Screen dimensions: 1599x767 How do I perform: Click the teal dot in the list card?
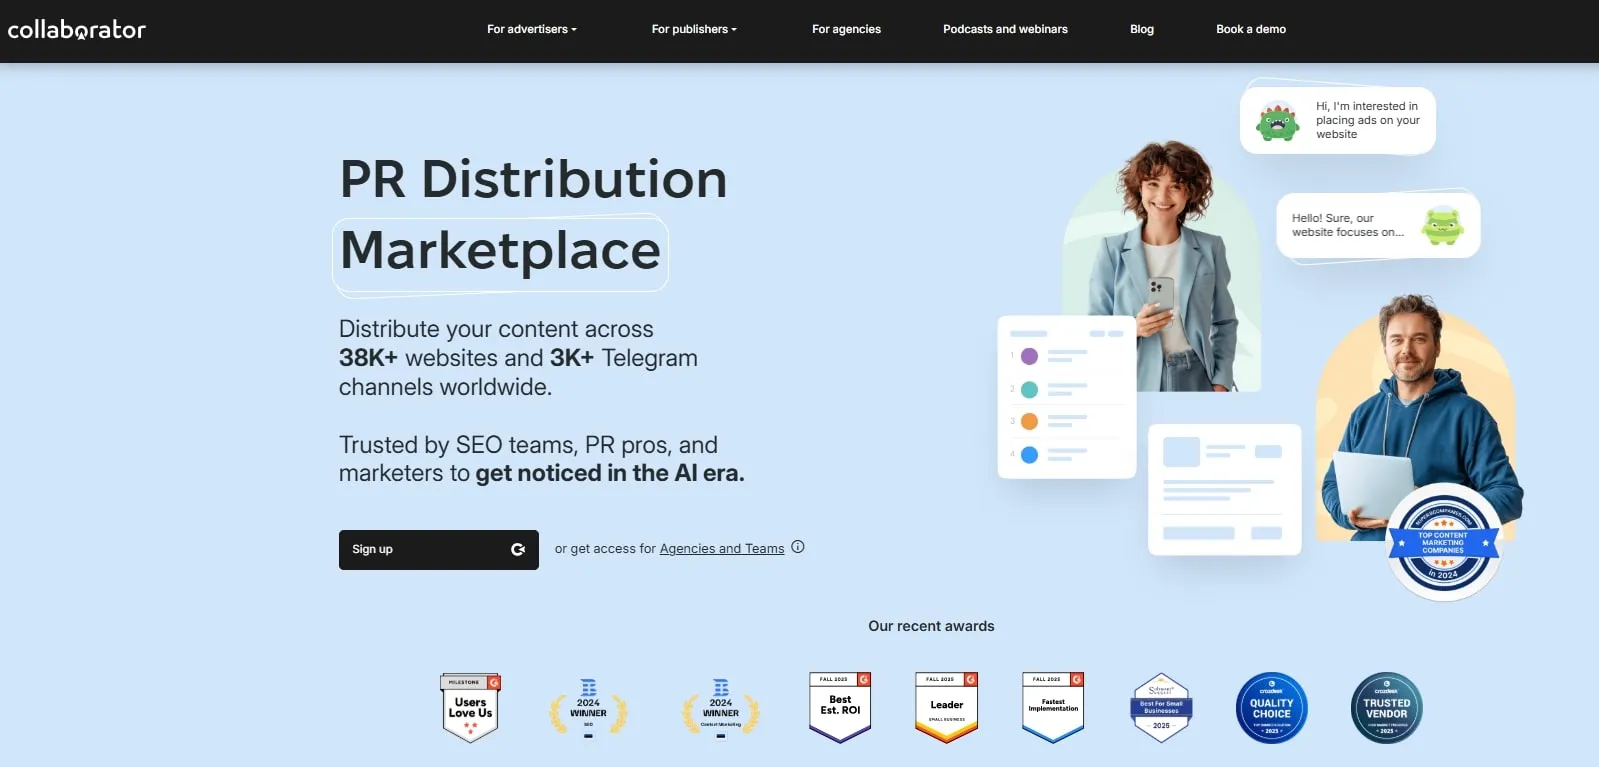tap(1029, 389)
